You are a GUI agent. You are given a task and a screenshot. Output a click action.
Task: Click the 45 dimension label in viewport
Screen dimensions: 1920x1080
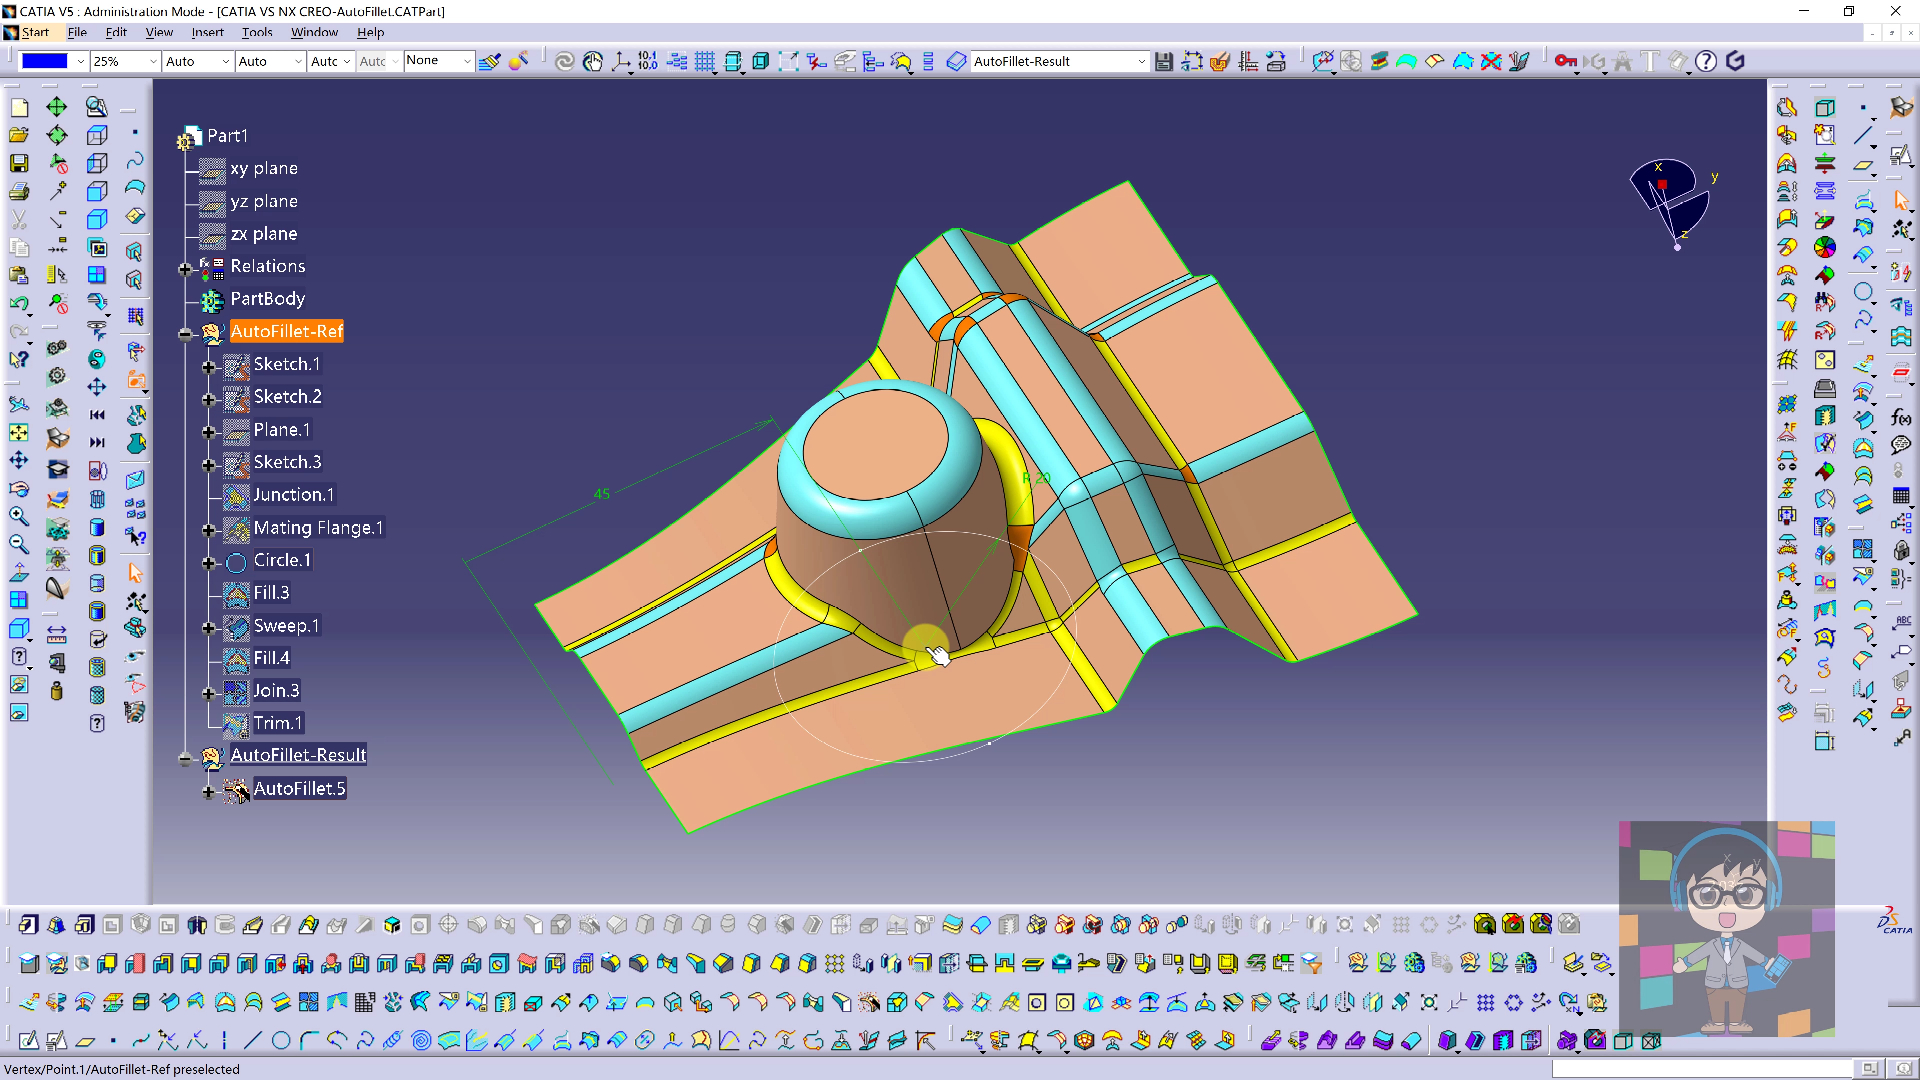(x=601, y=494)
